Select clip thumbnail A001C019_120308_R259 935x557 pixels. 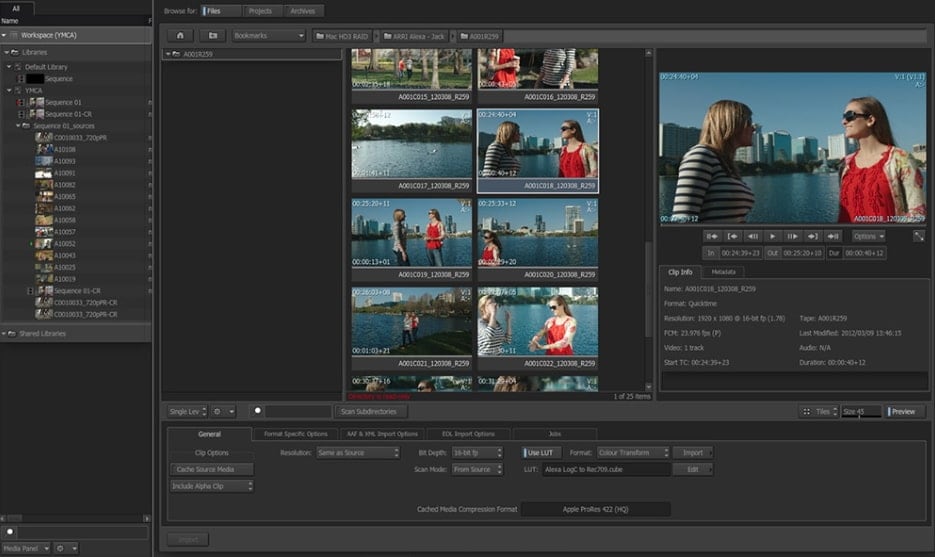pos(412,232)
